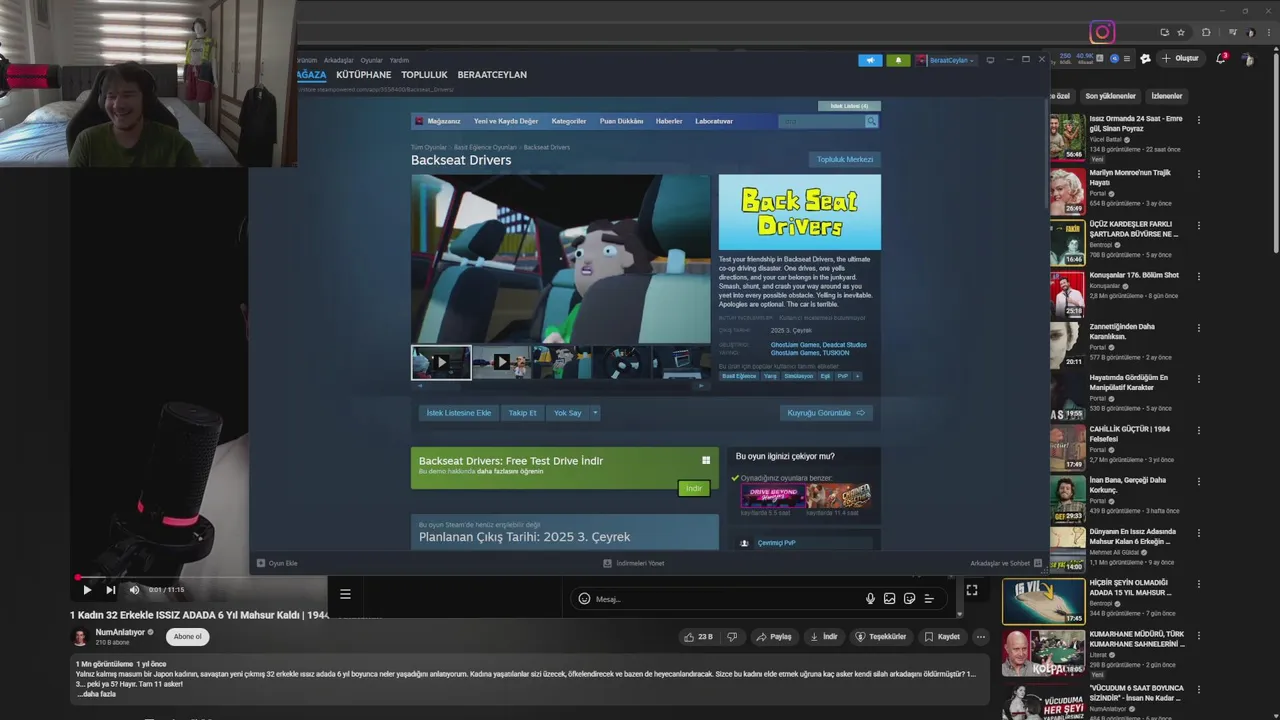Select İzlenenler filter chip

tap(1167, 96)
